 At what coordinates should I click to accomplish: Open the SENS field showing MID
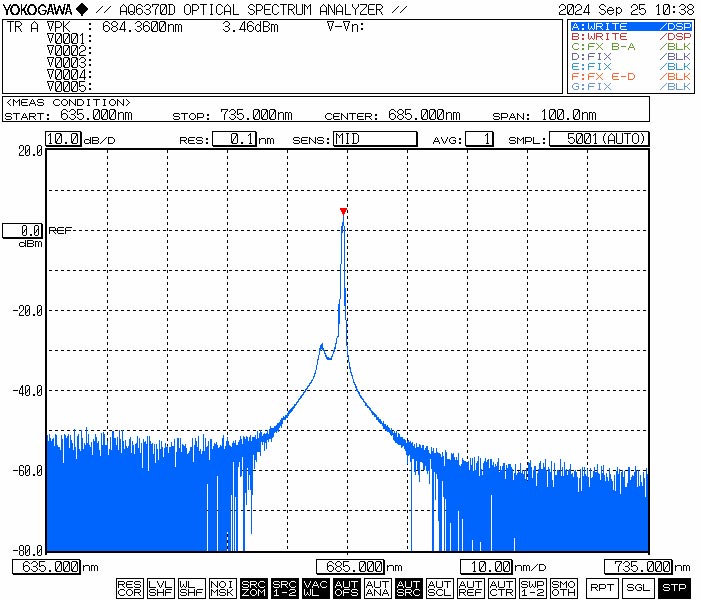tap(374, 139)
